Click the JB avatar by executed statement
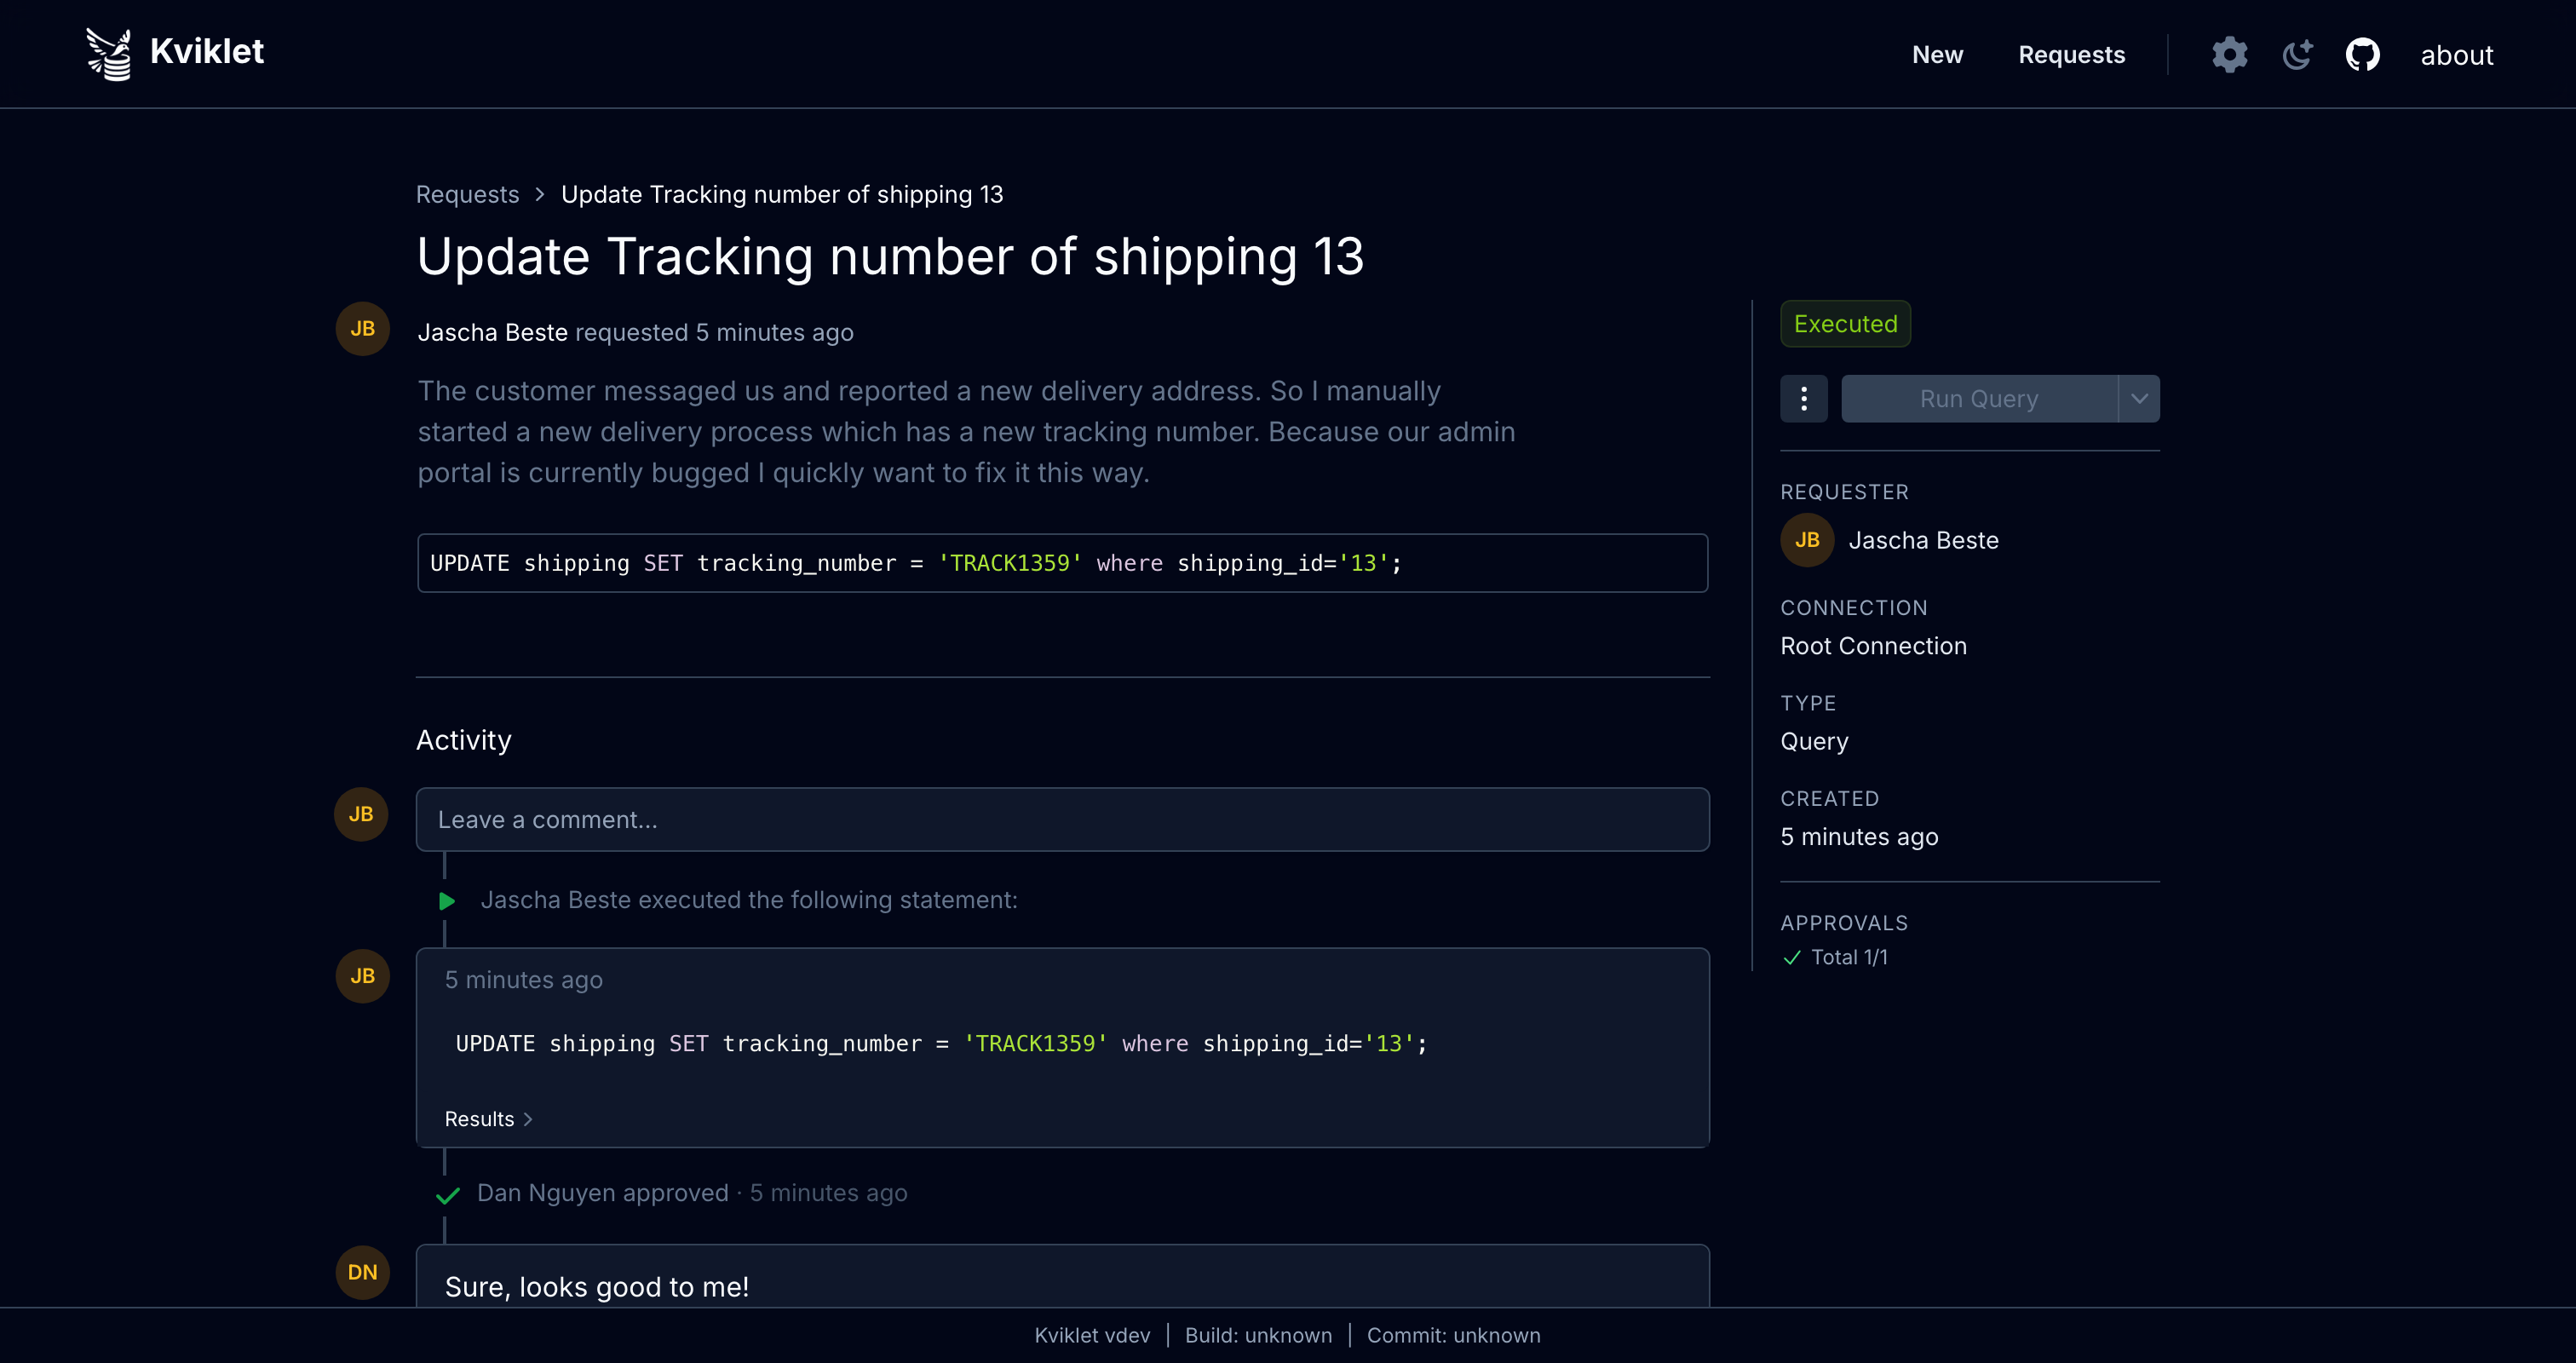 [362, 976]
